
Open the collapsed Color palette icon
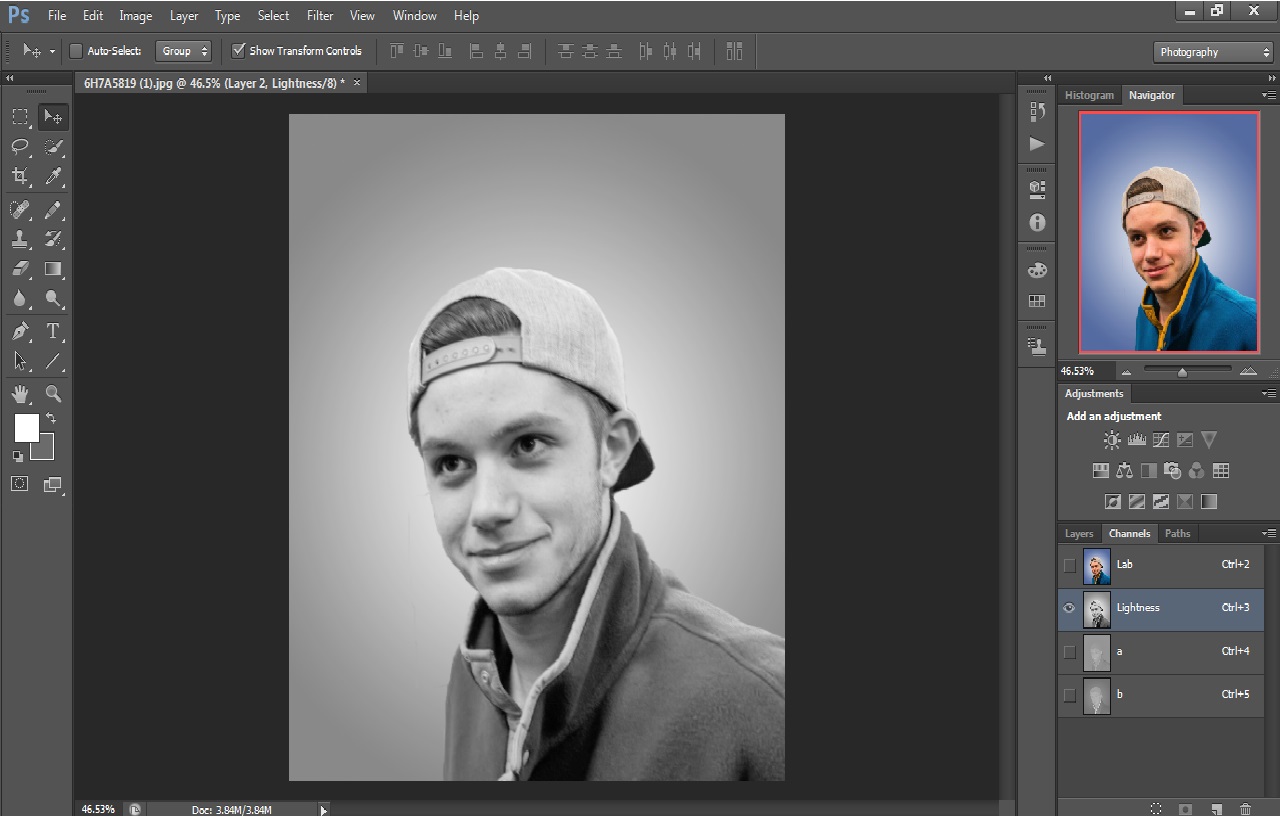[x=1037, y=270]
